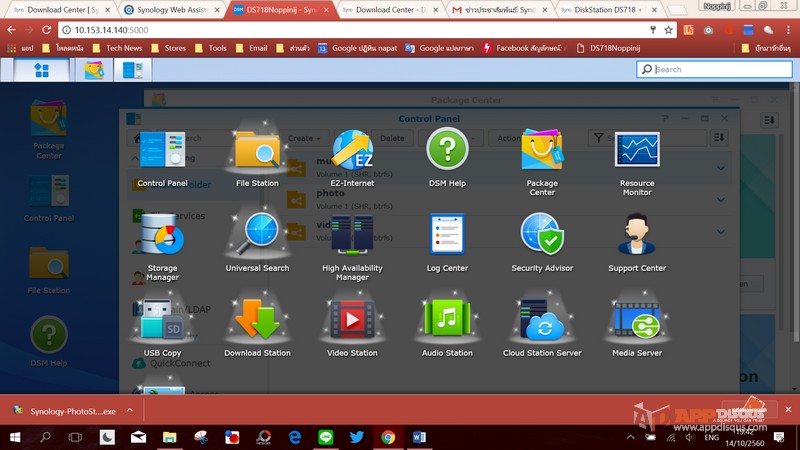Open Storage Manager

pyautogui.click(x=162, y=247)
